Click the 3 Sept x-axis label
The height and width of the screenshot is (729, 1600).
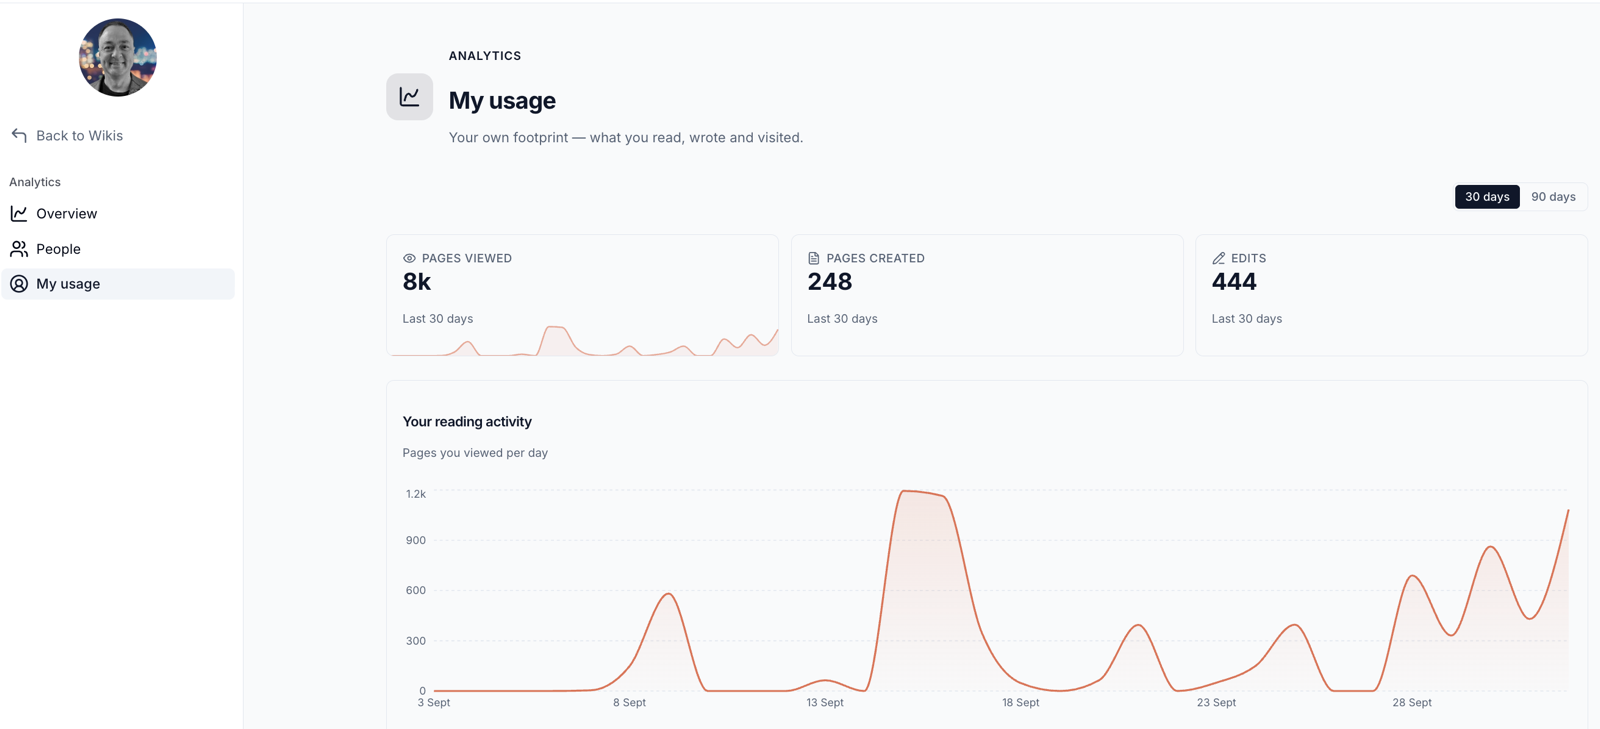point(434,703)
